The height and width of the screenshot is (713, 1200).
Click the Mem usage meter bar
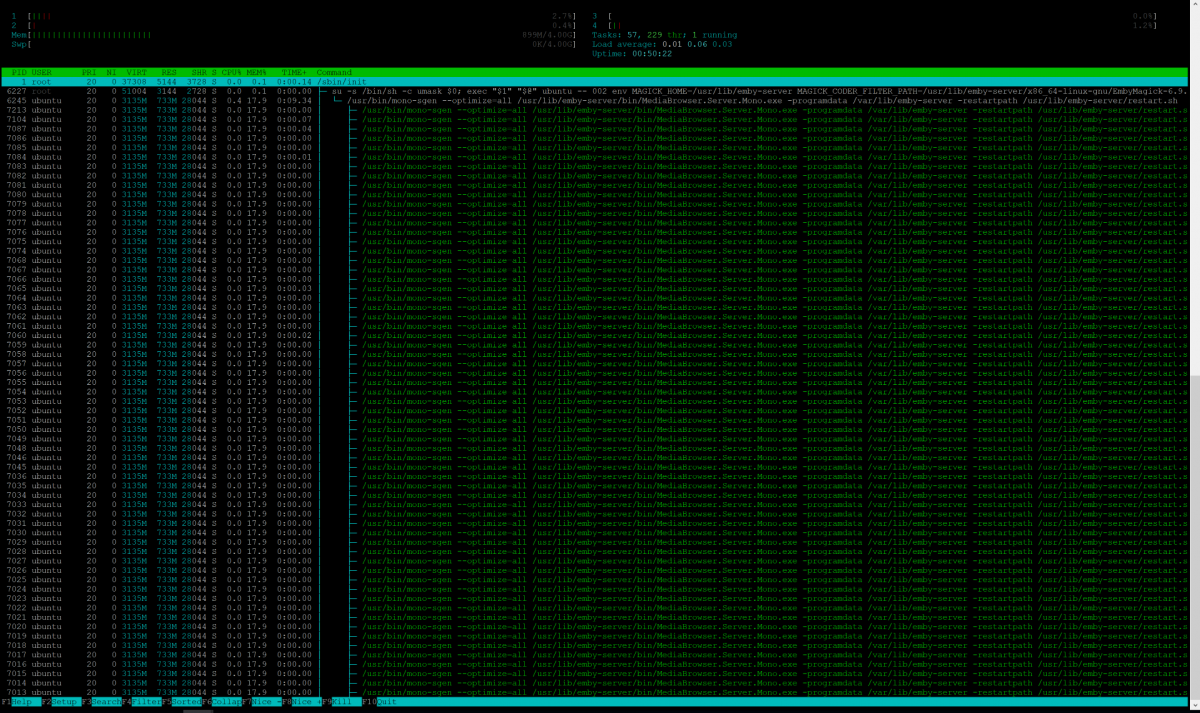tap(294, 35)
